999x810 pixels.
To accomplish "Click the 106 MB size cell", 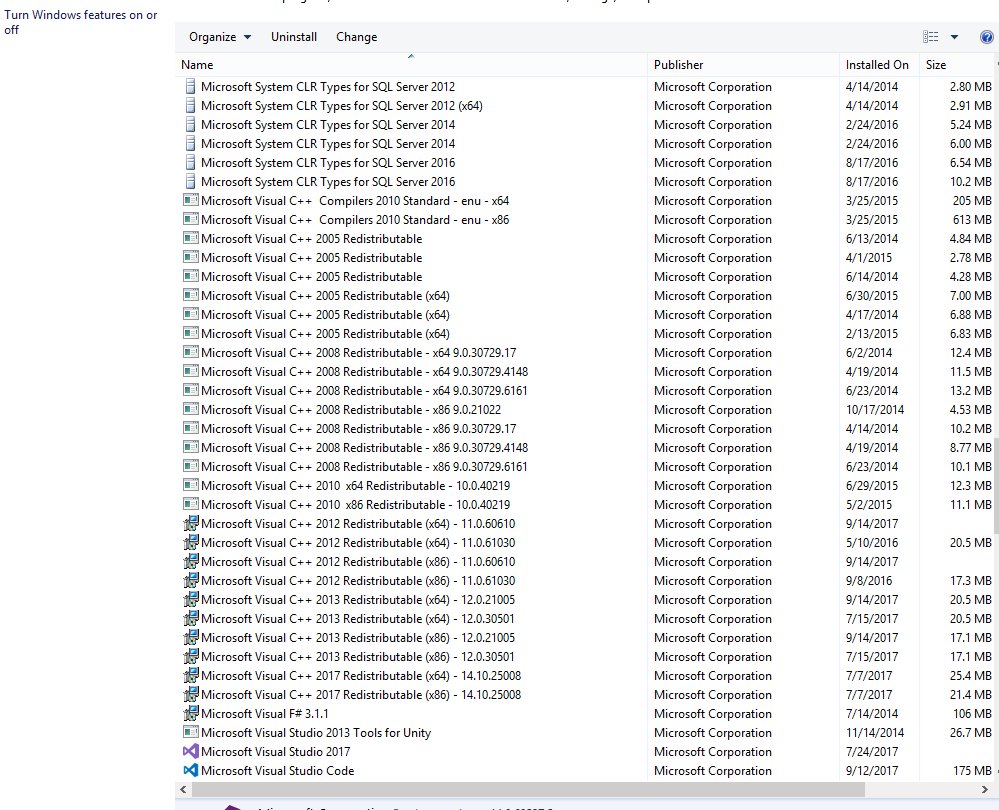I will click(972, 714).
